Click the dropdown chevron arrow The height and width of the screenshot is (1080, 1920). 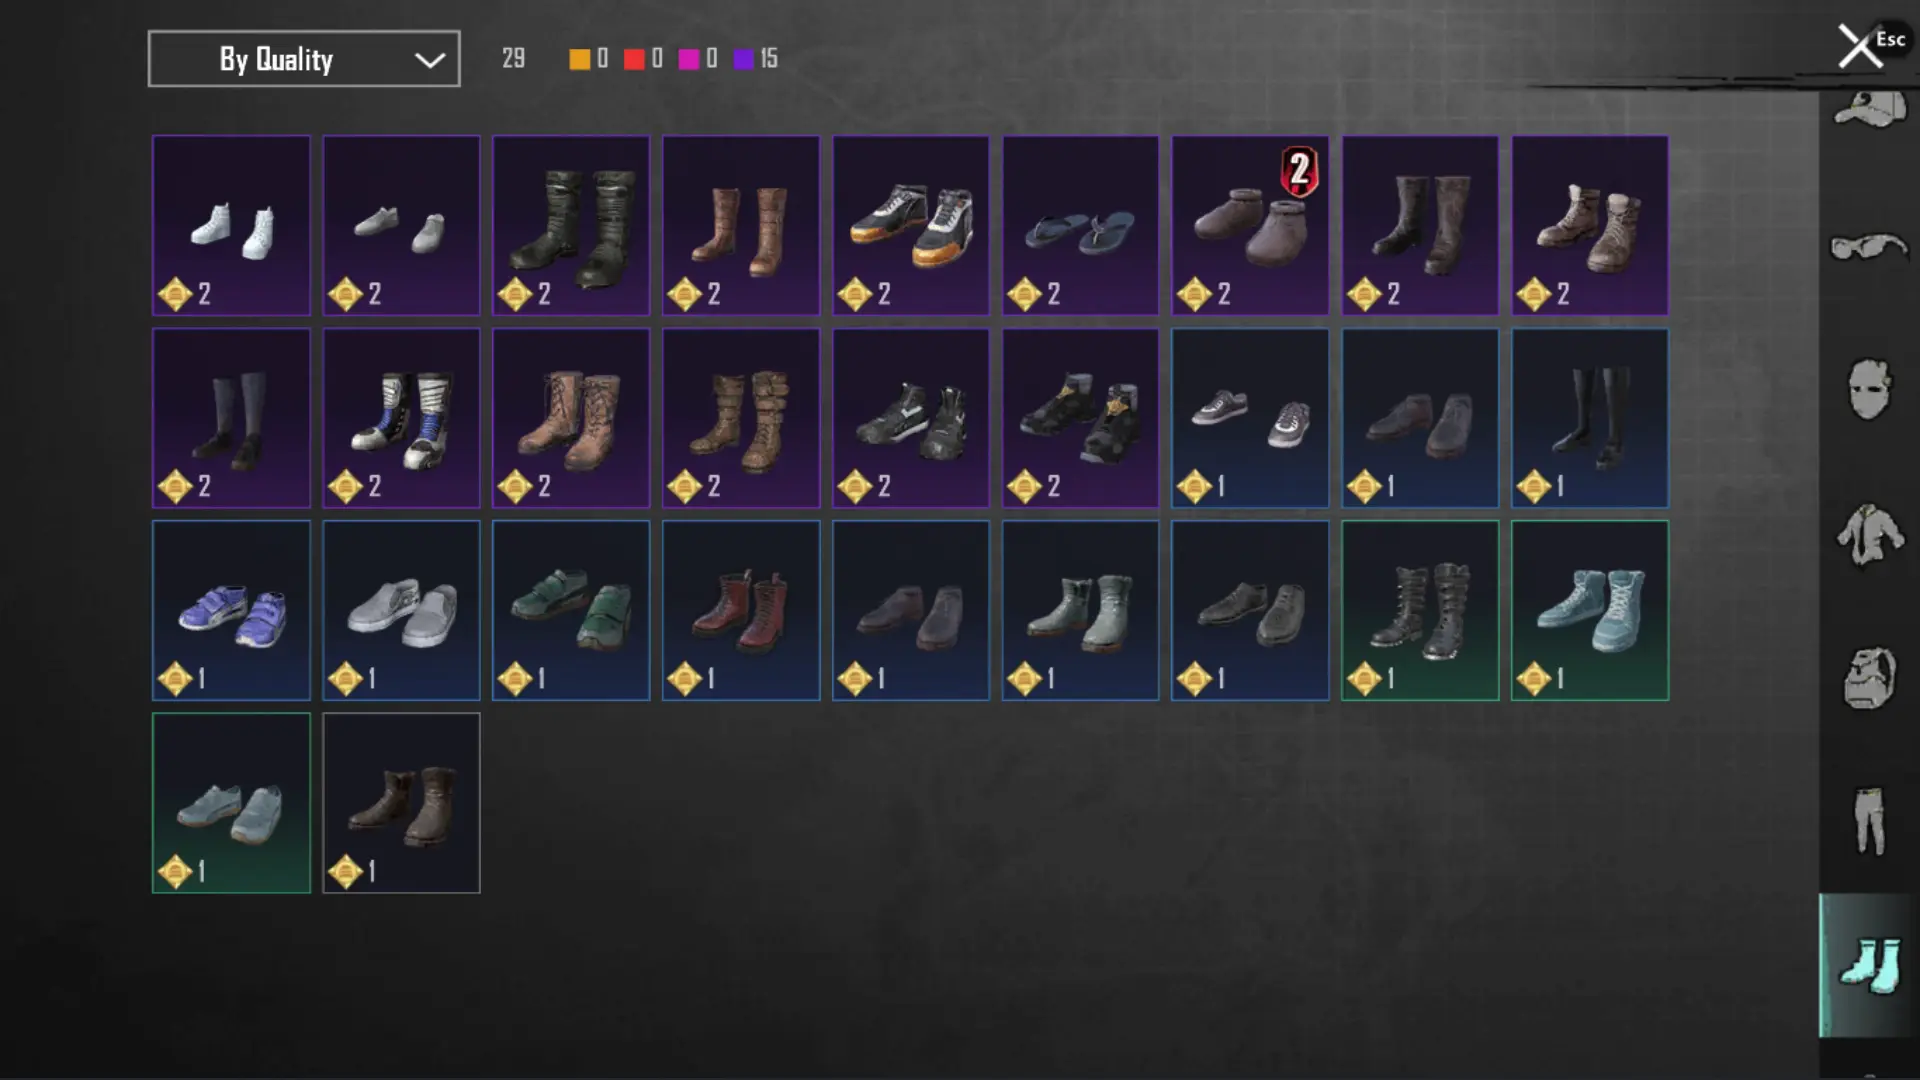430,60
